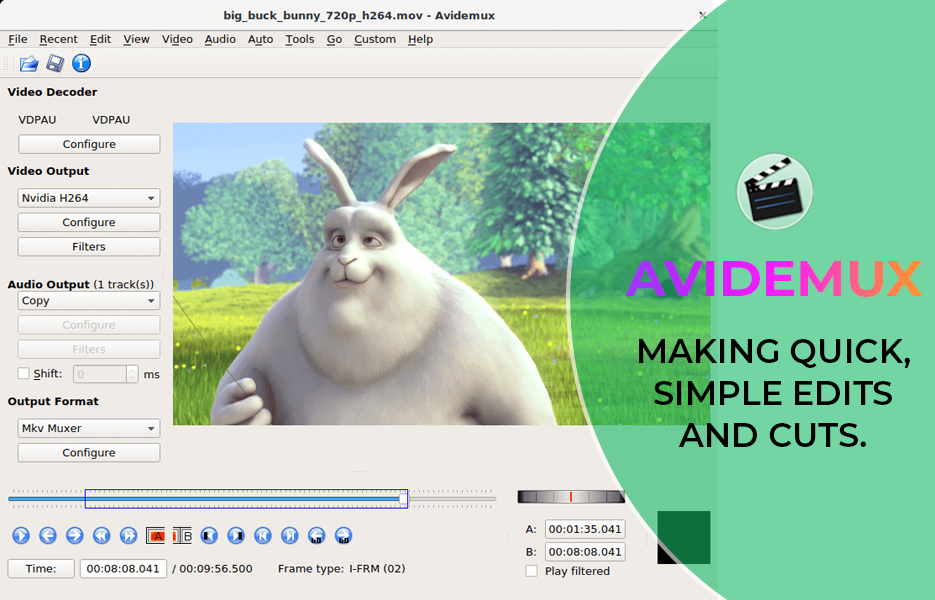
Task: Save the video with the floppy disk icon
Action: click(55, 63)
